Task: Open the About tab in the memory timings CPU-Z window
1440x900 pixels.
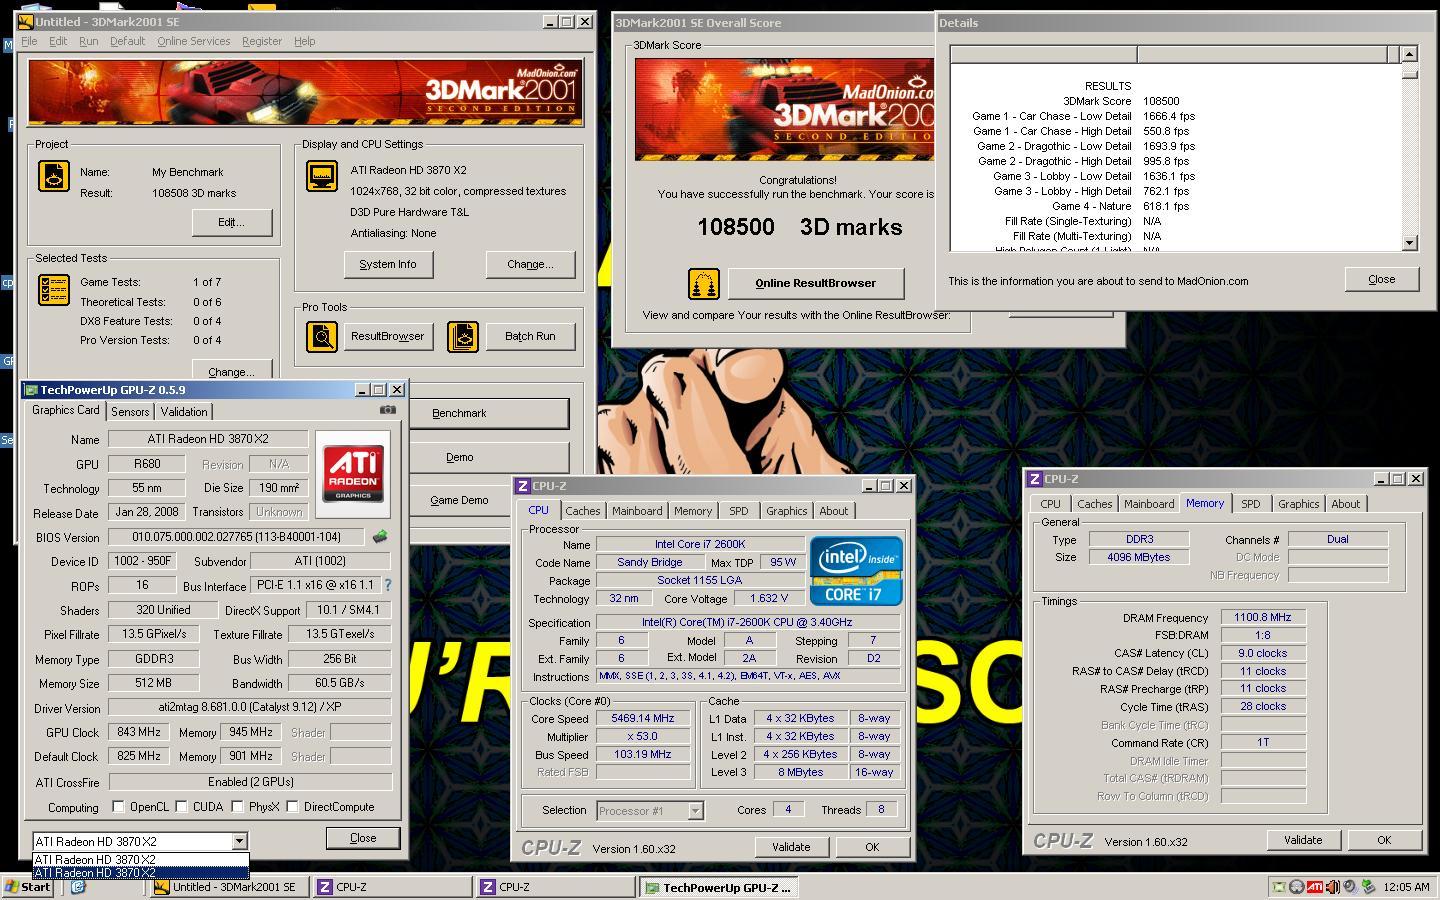Action: tap(1345, 504)
